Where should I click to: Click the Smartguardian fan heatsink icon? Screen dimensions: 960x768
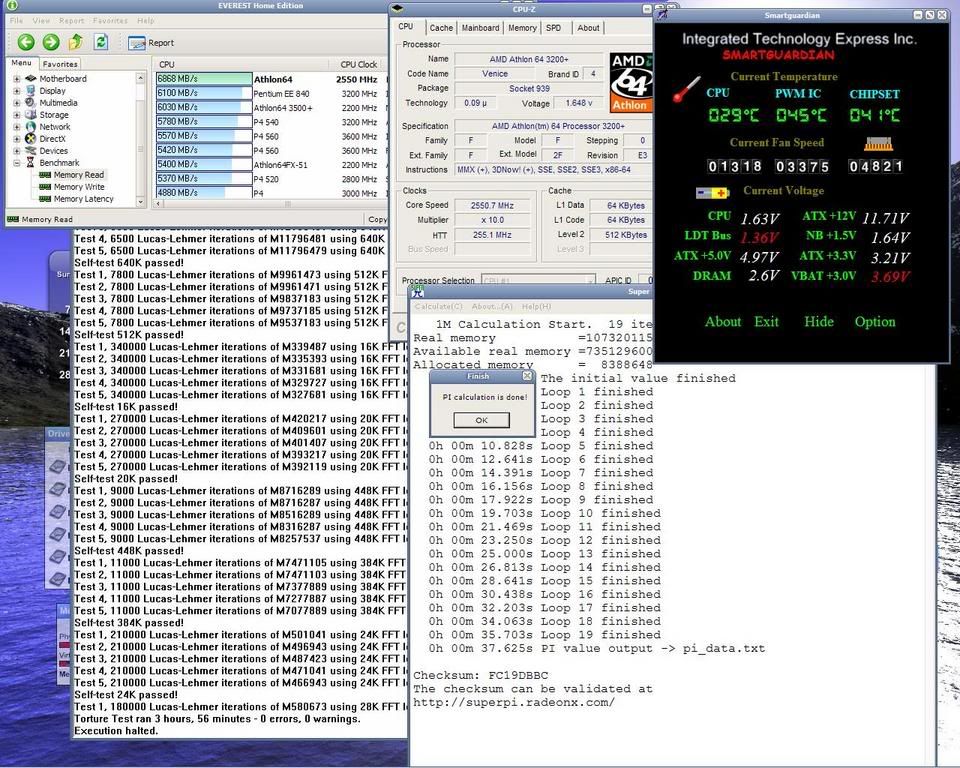pos(878,144)
